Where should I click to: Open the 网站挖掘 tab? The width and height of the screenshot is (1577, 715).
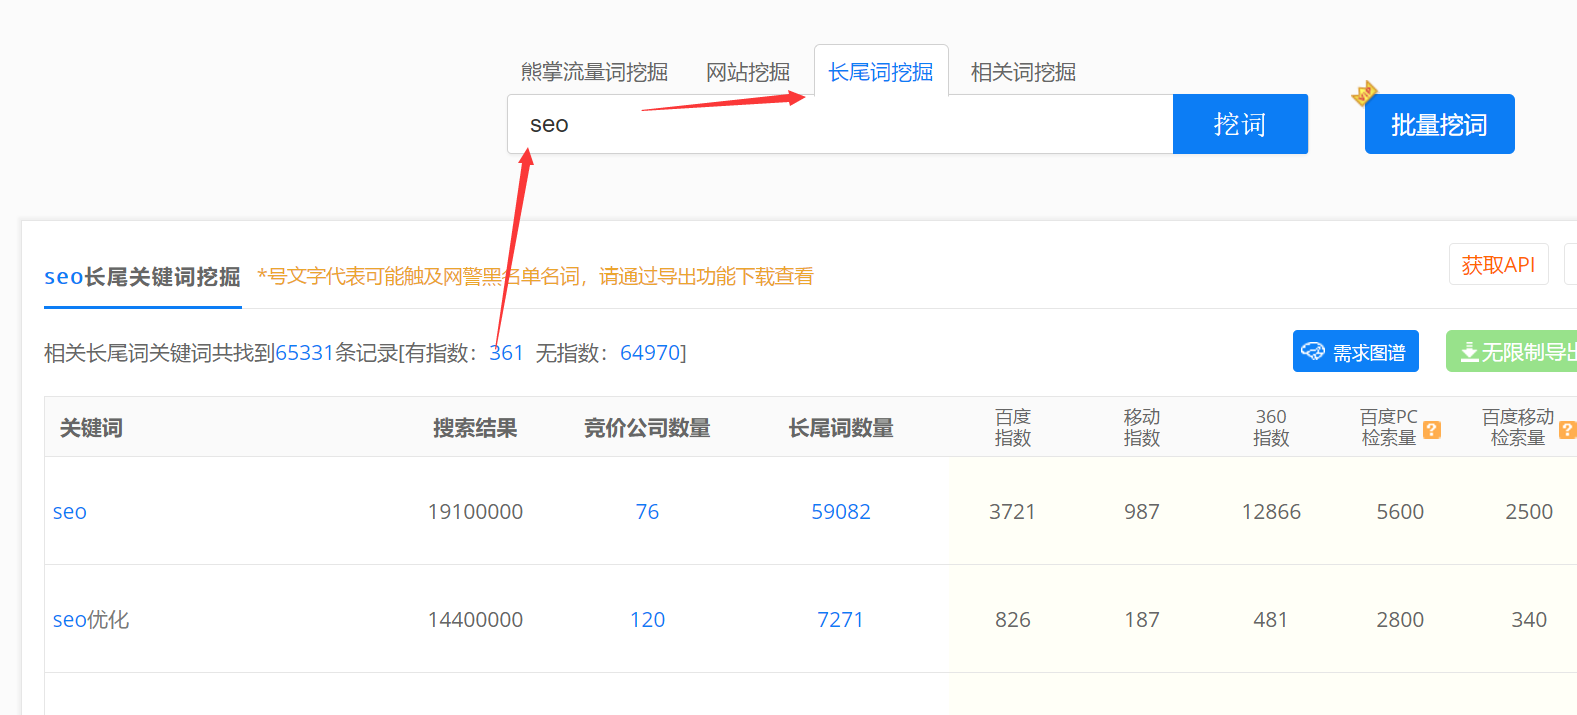point(747,72)
